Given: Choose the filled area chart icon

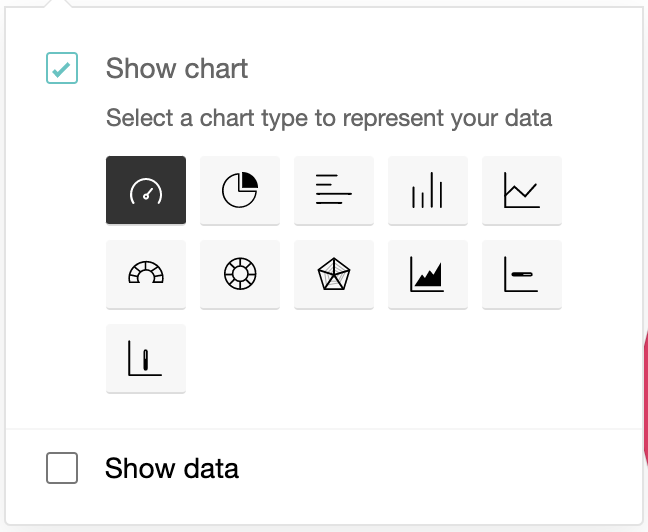Looking at the screenshot, I should [428, 274].
